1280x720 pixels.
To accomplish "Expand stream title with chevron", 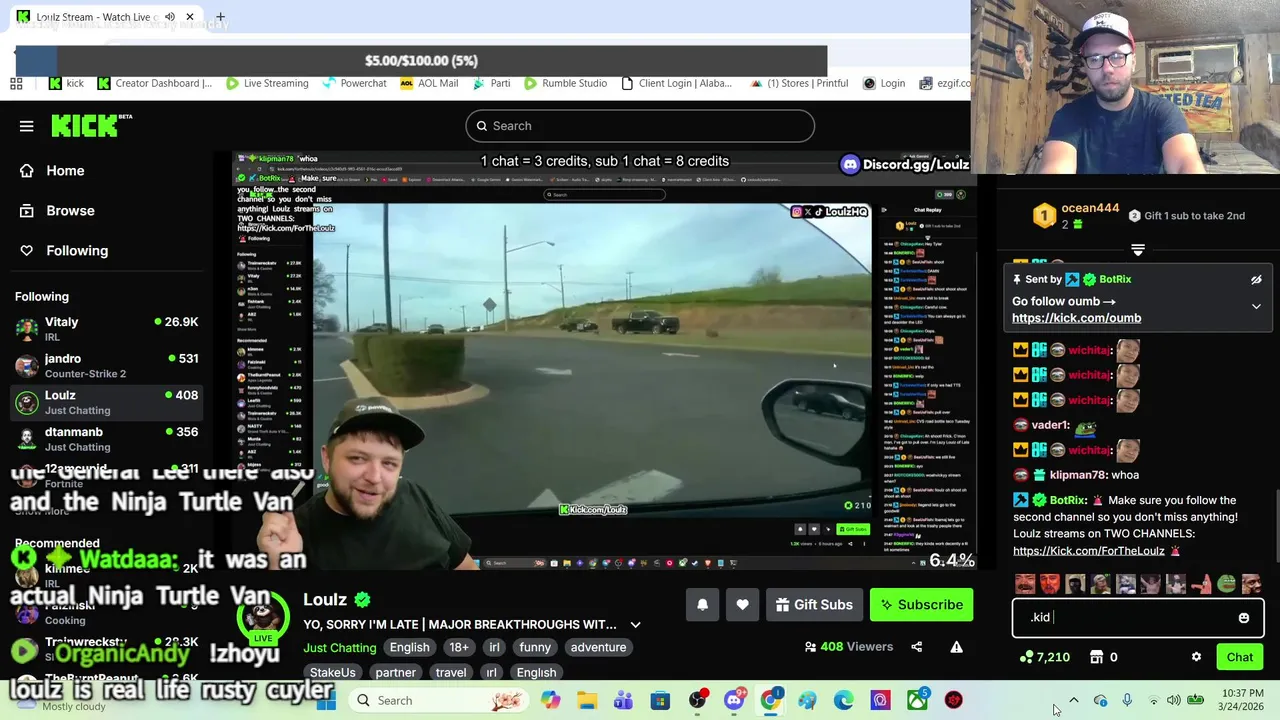I will point(635,625).
